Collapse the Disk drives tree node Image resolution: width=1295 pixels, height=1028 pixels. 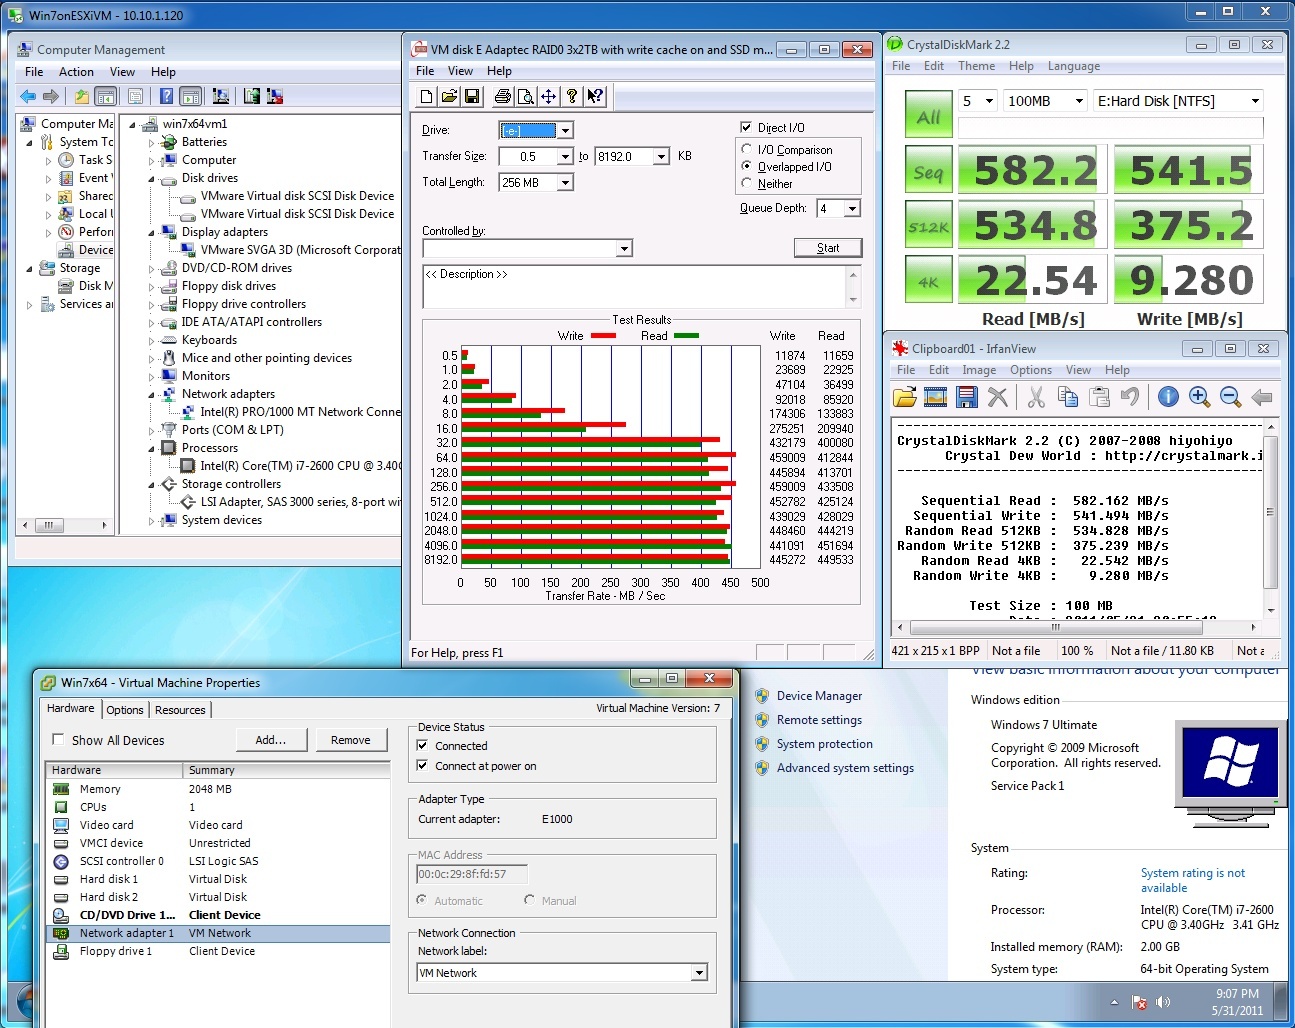152,178
